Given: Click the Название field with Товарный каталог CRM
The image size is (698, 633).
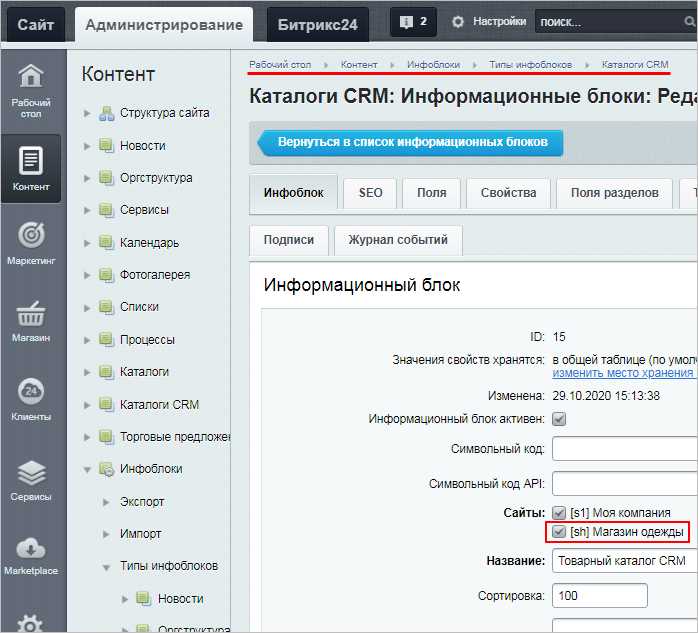Looking at the screenshot, I should 625,561.
